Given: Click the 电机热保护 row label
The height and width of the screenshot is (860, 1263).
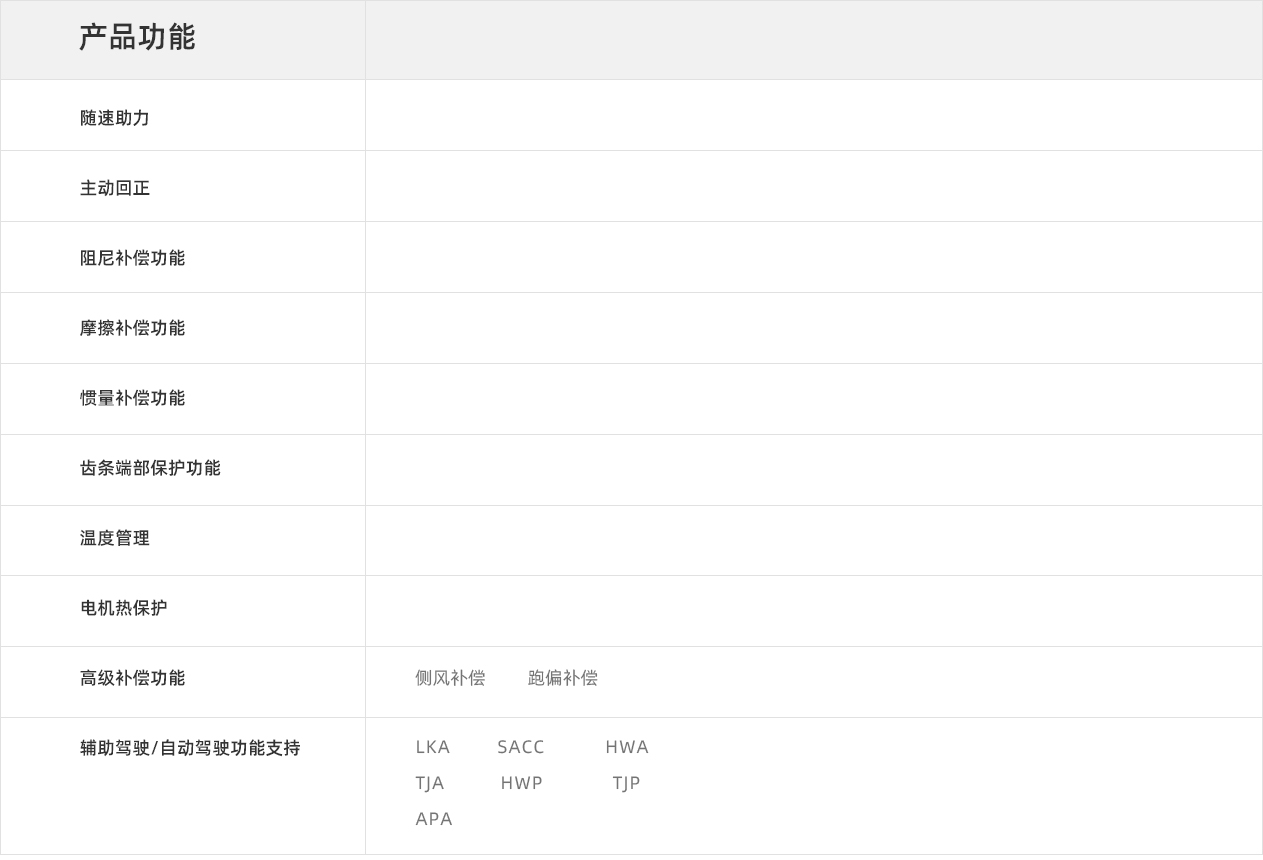Looking at the screenshot, I should 123,608.
